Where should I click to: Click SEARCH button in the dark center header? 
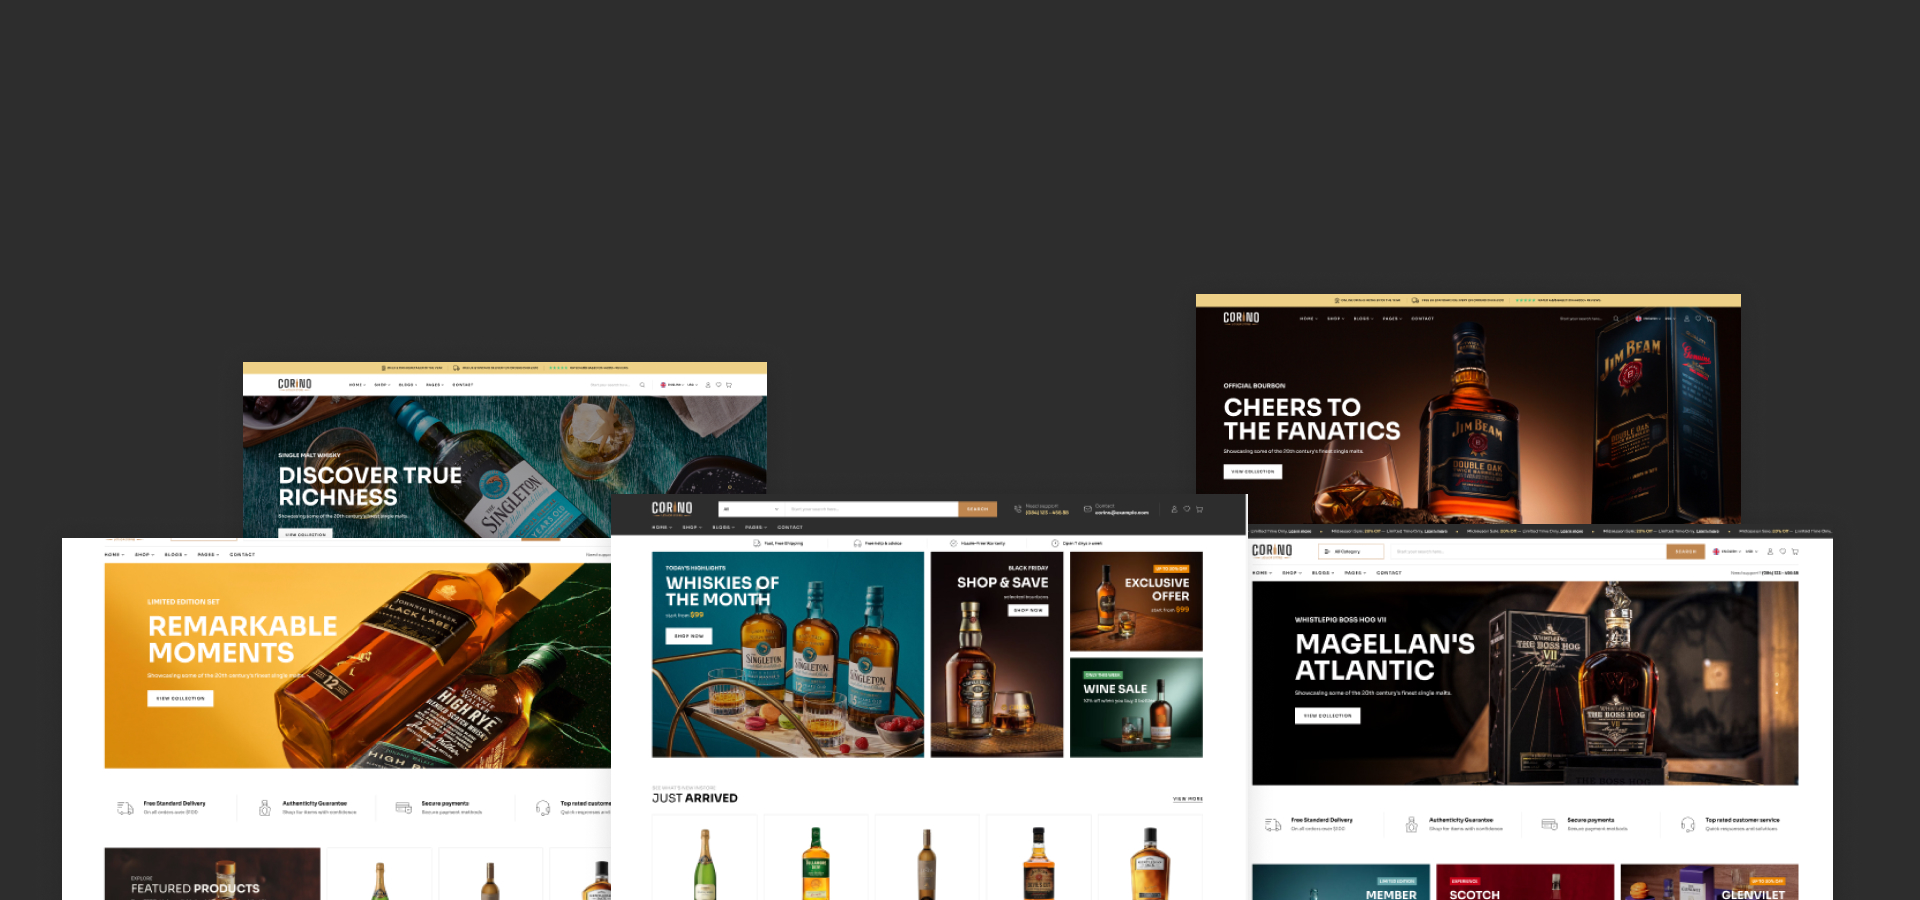[977, 509]
